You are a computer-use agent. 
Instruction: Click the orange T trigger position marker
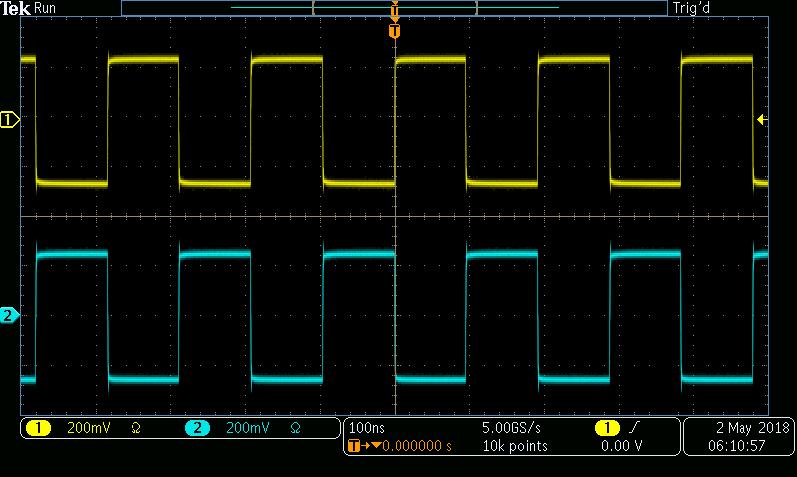(x=394, y=31)
